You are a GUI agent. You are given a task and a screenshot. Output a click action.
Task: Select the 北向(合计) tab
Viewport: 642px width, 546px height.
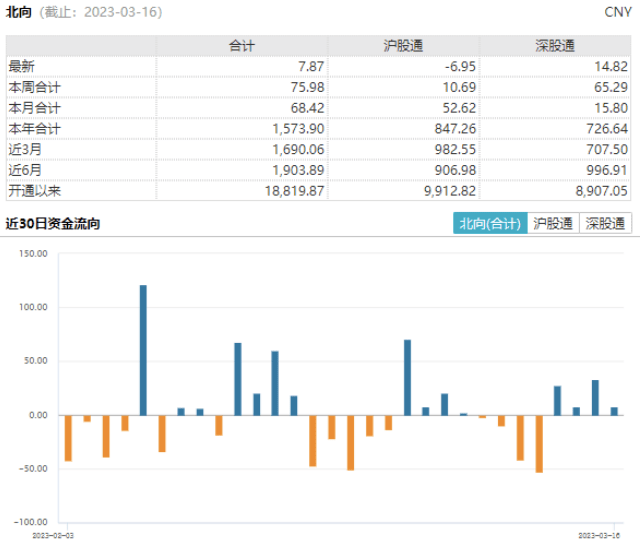pos(490,223)
